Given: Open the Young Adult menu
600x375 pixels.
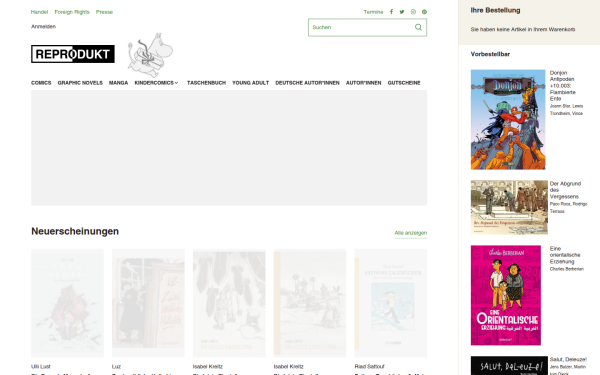Looking at the screenshot, I should [x=251, y=83].
